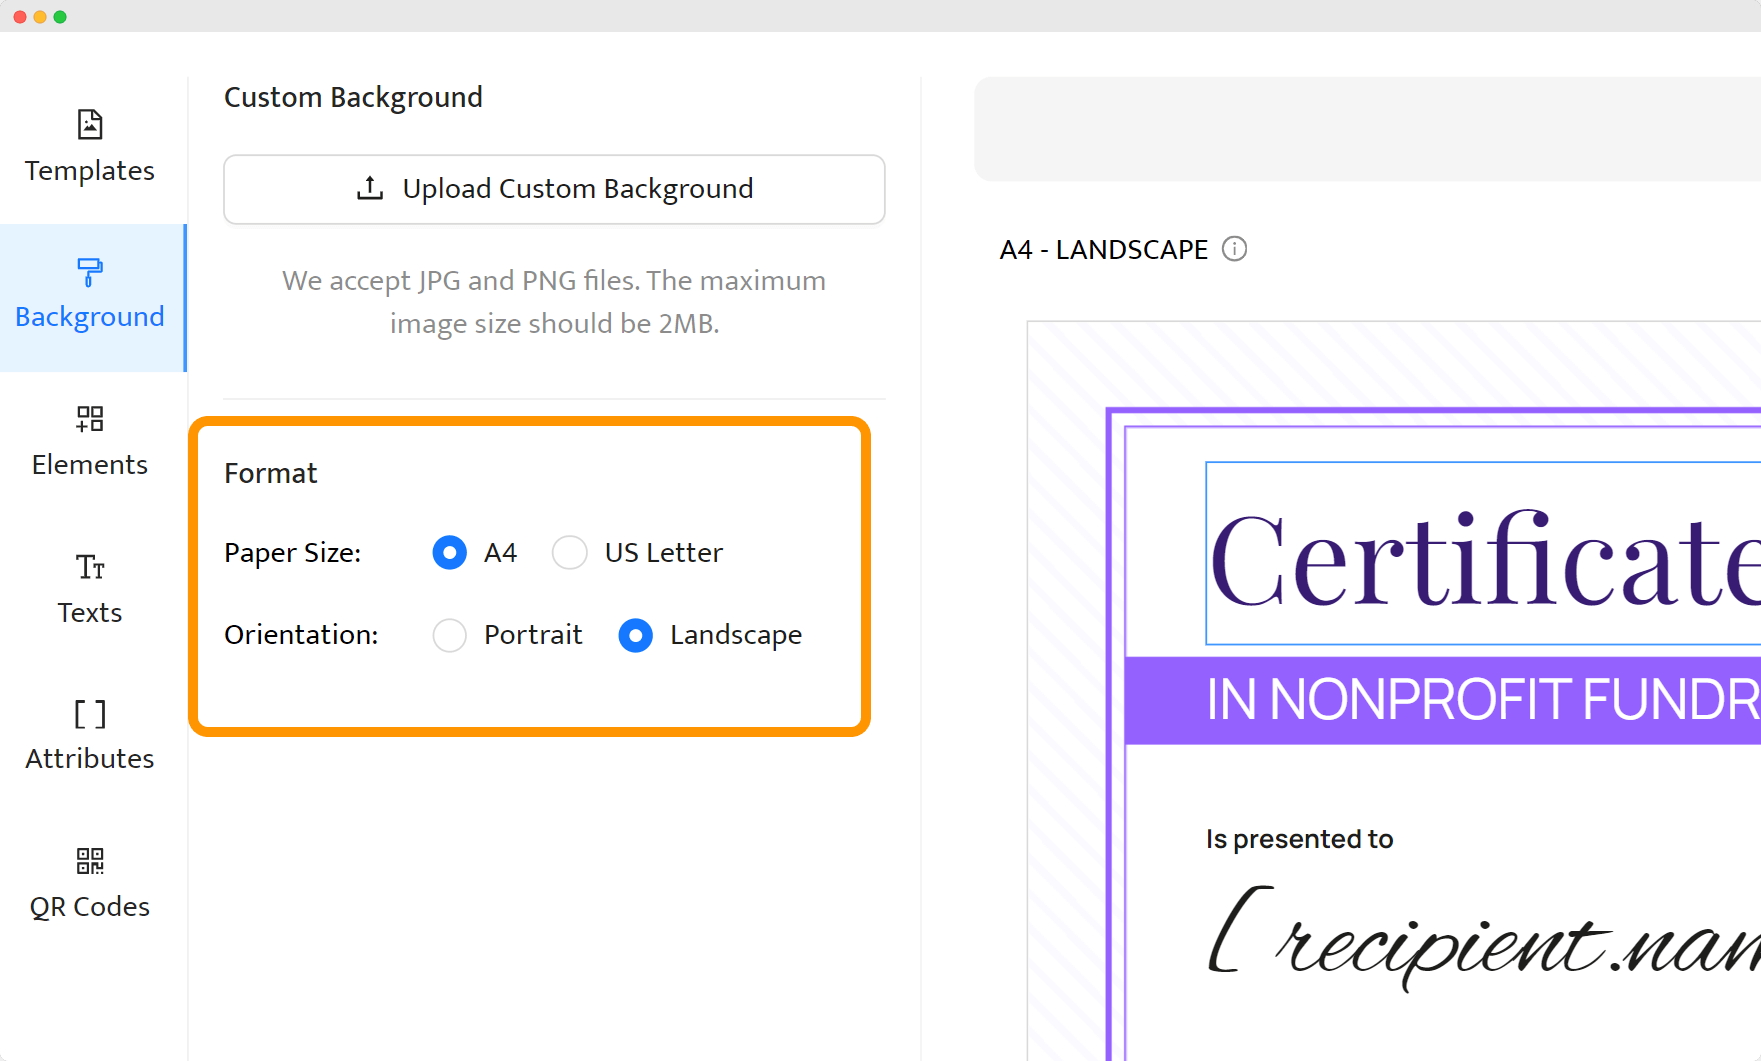Select the Texts tool icon
1761x1061 pixels.
(90, 567)
